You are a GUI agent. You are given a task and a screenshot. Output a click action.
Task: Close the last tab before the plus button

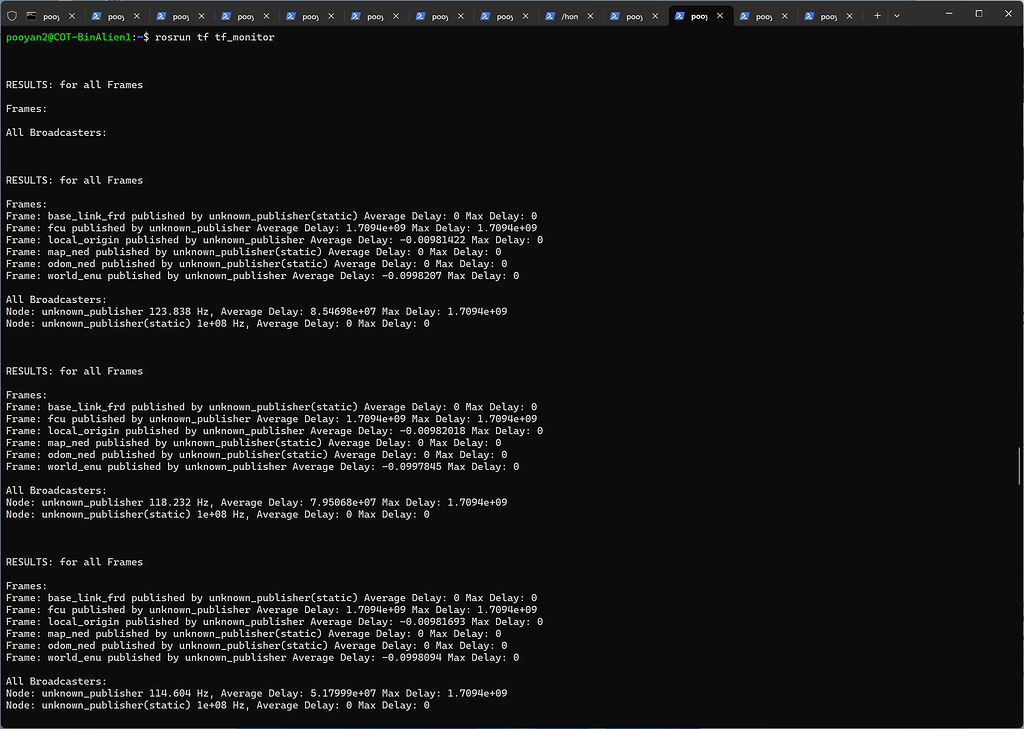pos(850,16)
